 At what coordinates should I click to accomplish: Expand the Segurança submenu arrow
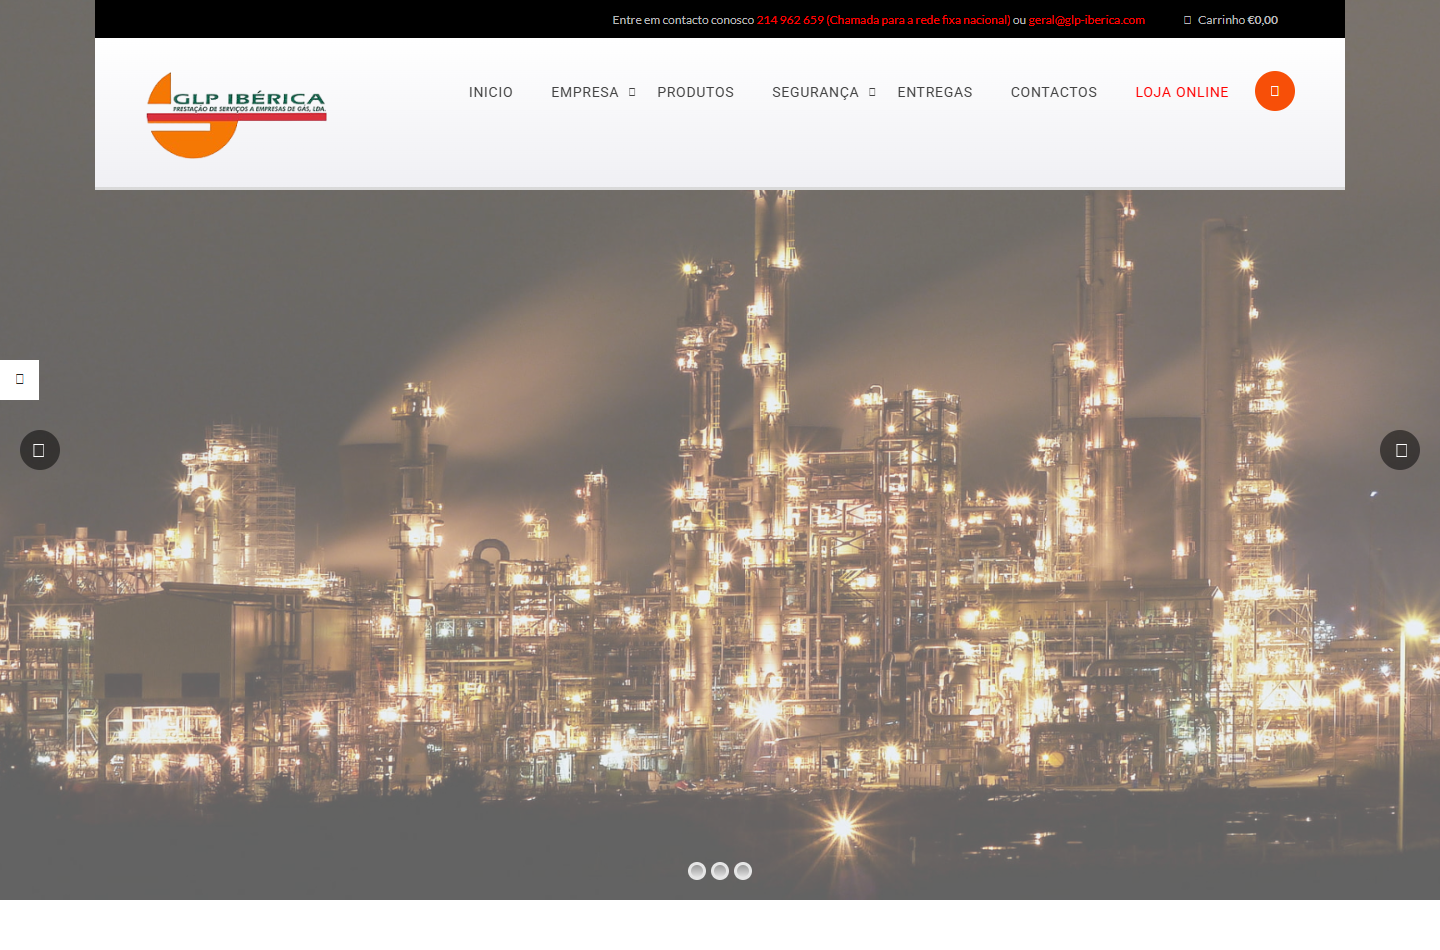pos(872,92)
